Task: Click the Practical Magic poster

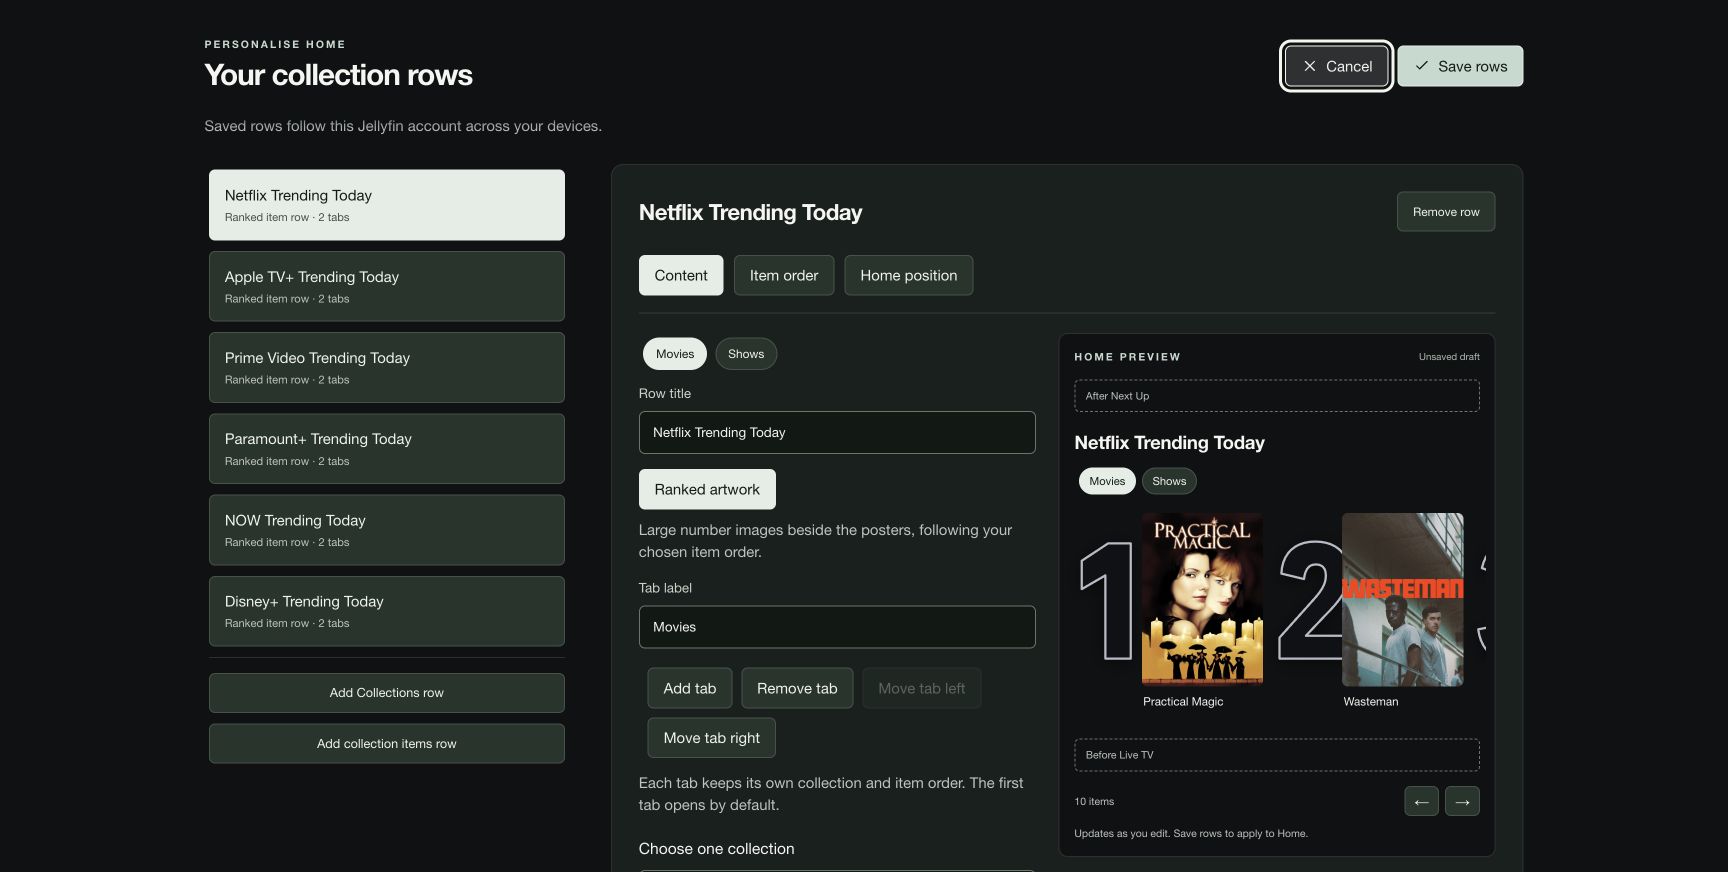Action: (x=1202, y=599)
